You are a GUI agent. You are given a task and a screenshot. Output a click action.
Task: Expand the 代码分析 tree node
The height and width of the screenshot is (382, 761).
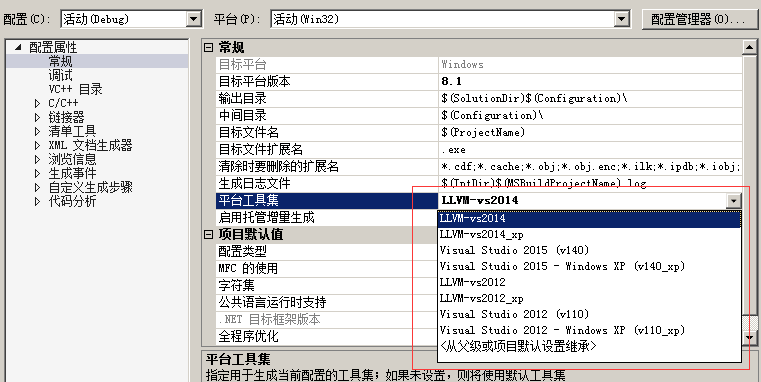[37, 201]
